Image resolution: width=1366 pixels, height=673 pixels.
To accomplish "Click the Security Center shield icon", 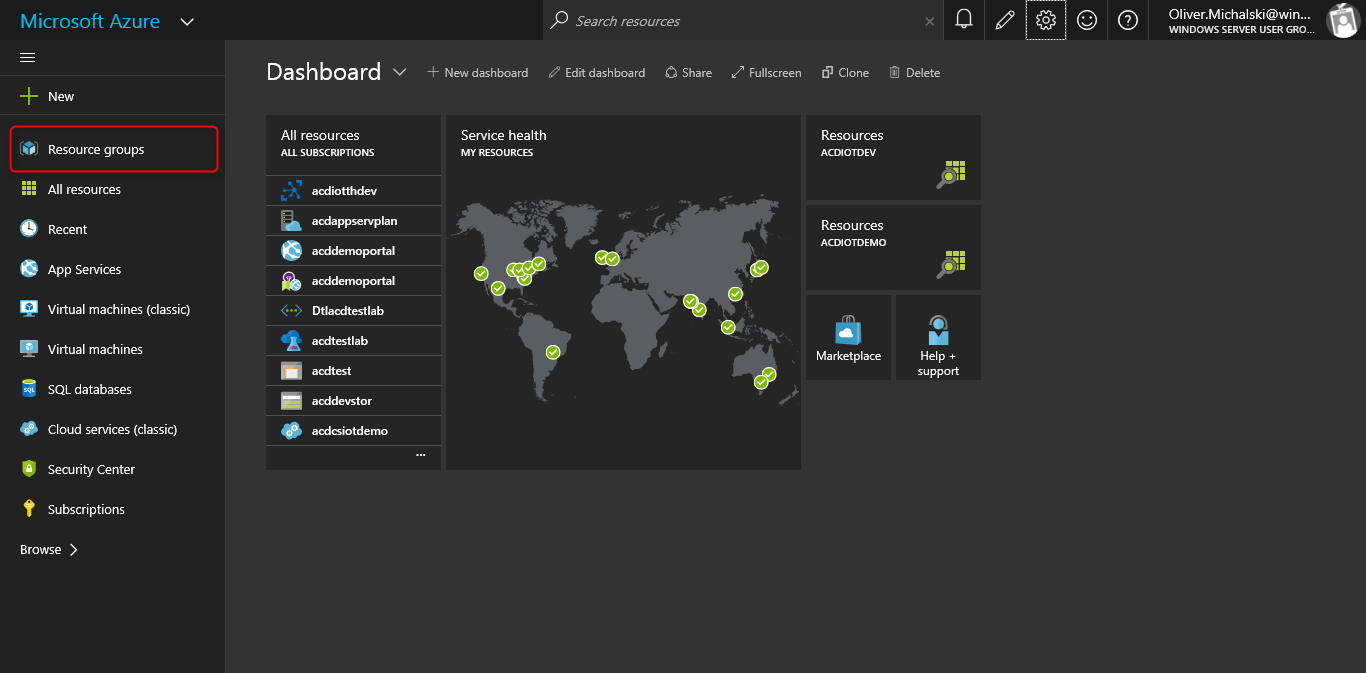I will (x=29, y=469).
